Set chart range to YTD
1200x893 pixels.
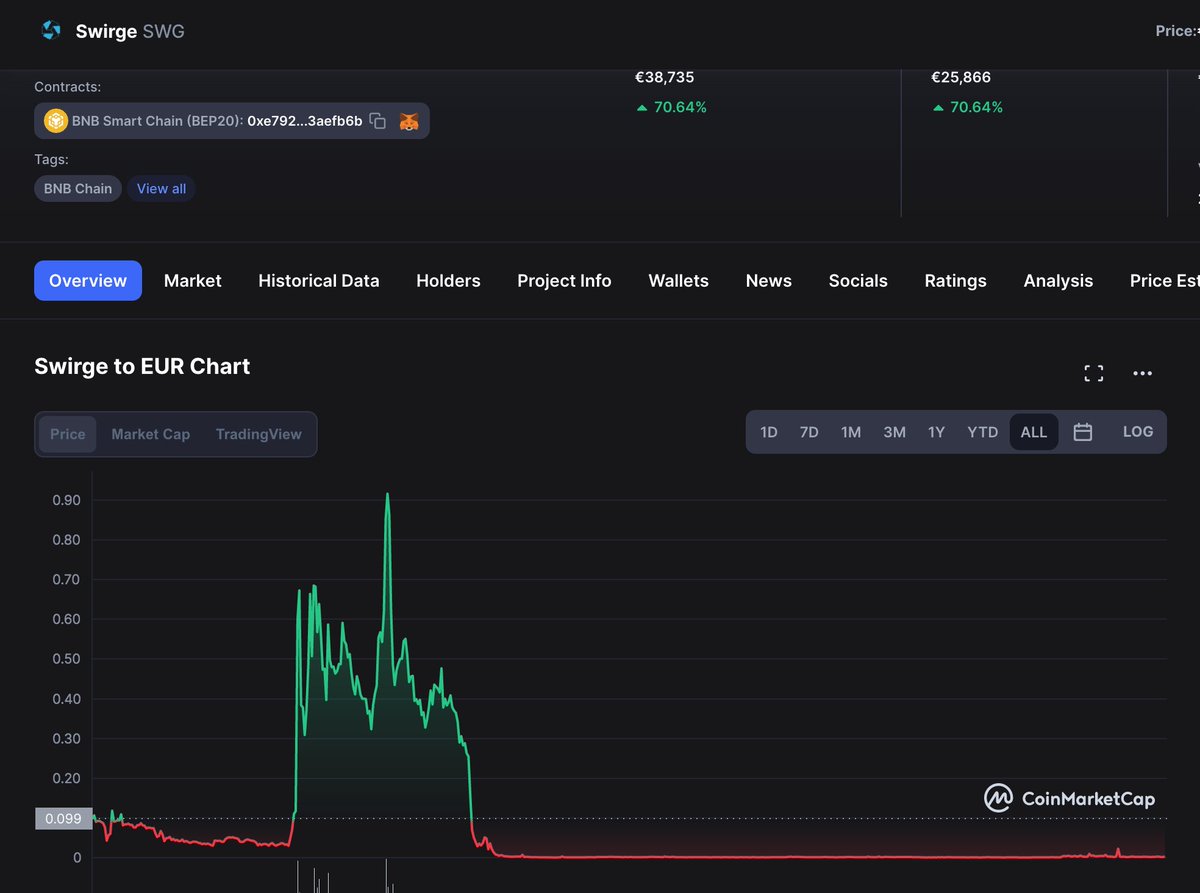click(983, 432)
